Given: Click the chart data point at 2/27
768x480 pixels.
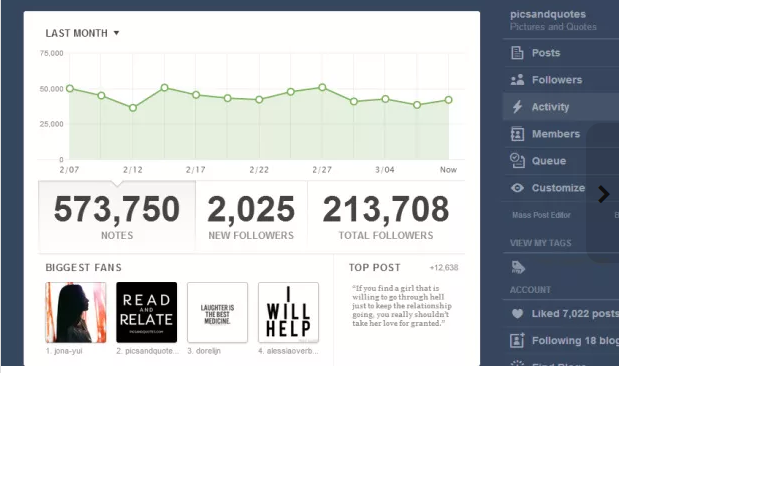Looking at the screenshot, I should click(322, 88).
